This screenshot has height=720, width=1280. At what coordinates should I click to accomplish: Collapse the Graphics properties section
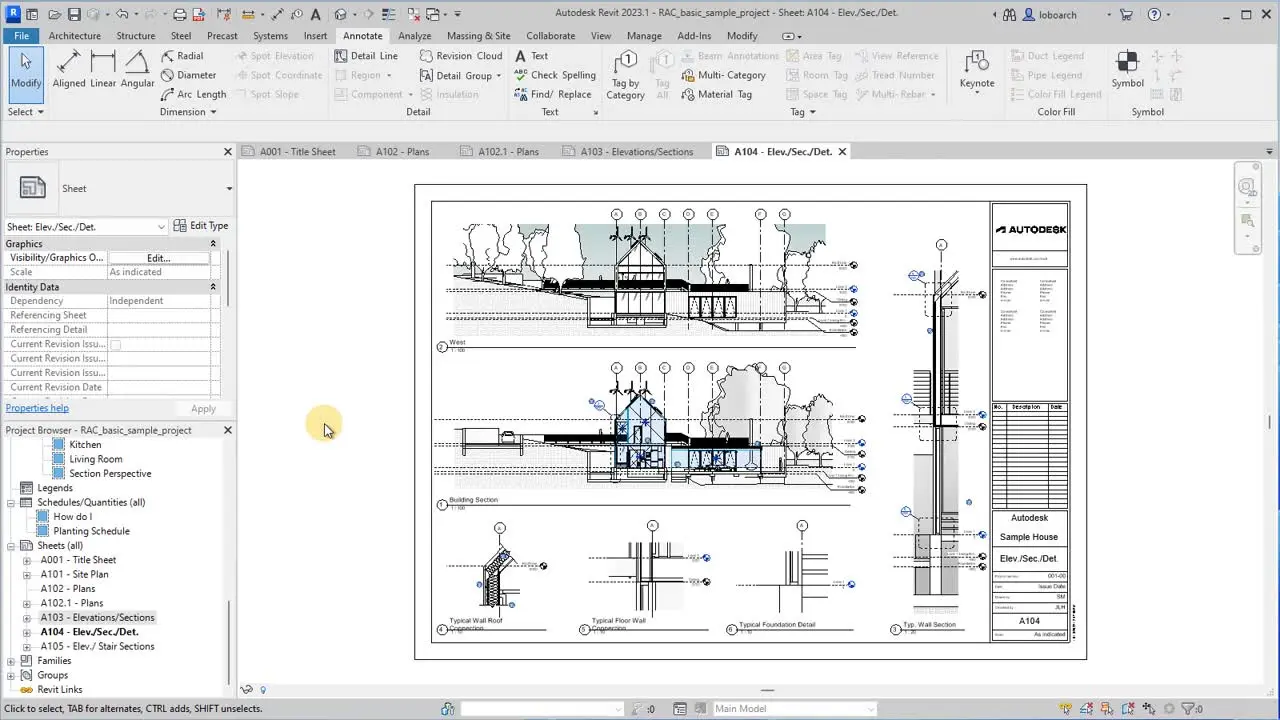click(212, 243)
